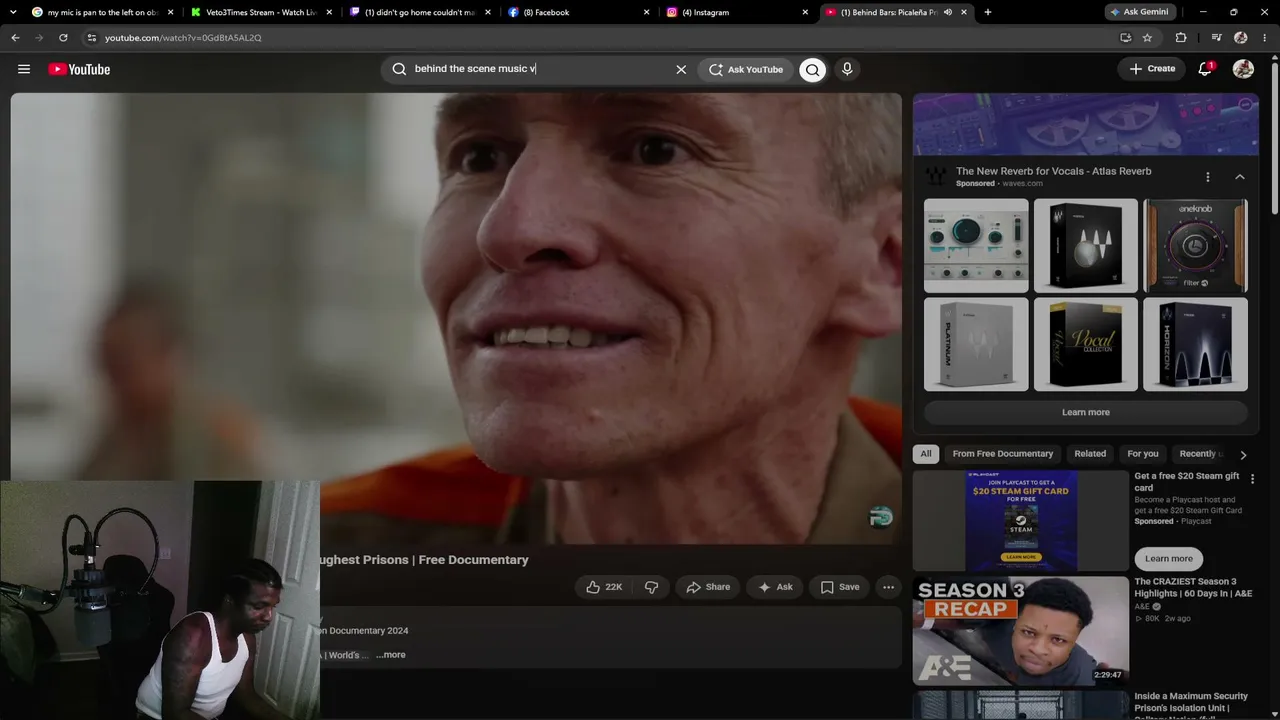Bookmark this page with the star
1280x720 pixels.
tap(1147, 38)
